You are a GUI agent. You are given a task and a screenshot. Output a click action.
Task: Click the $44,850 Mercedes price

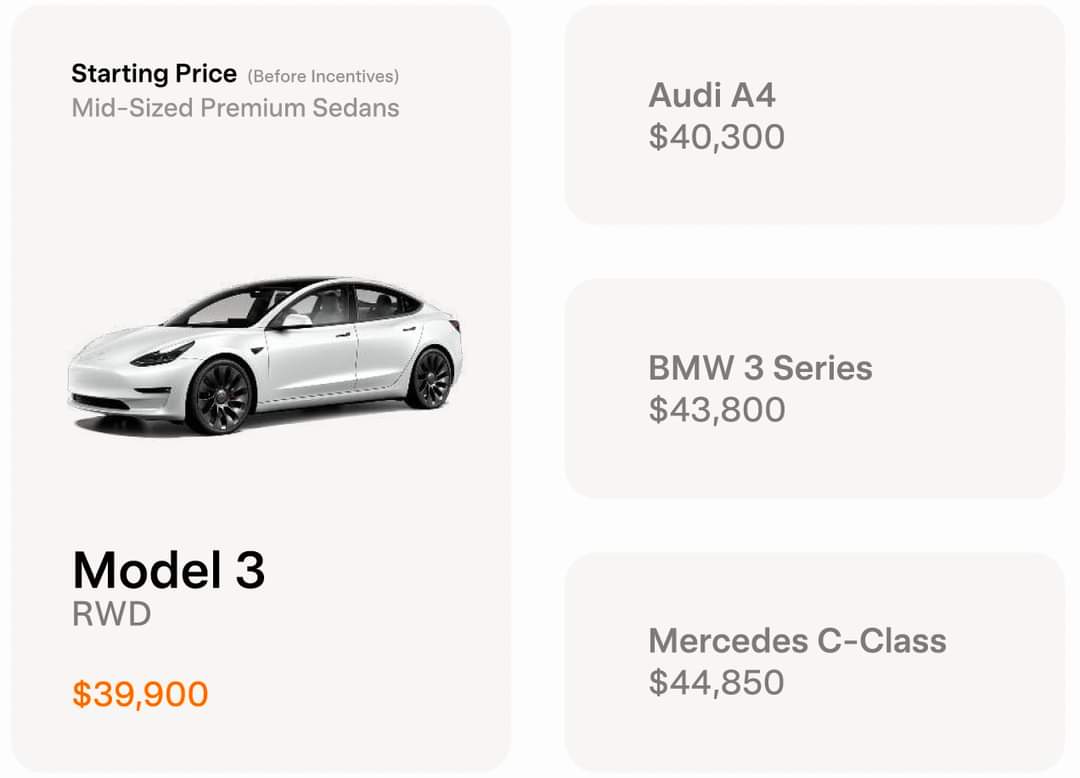[x=716, y=682]
